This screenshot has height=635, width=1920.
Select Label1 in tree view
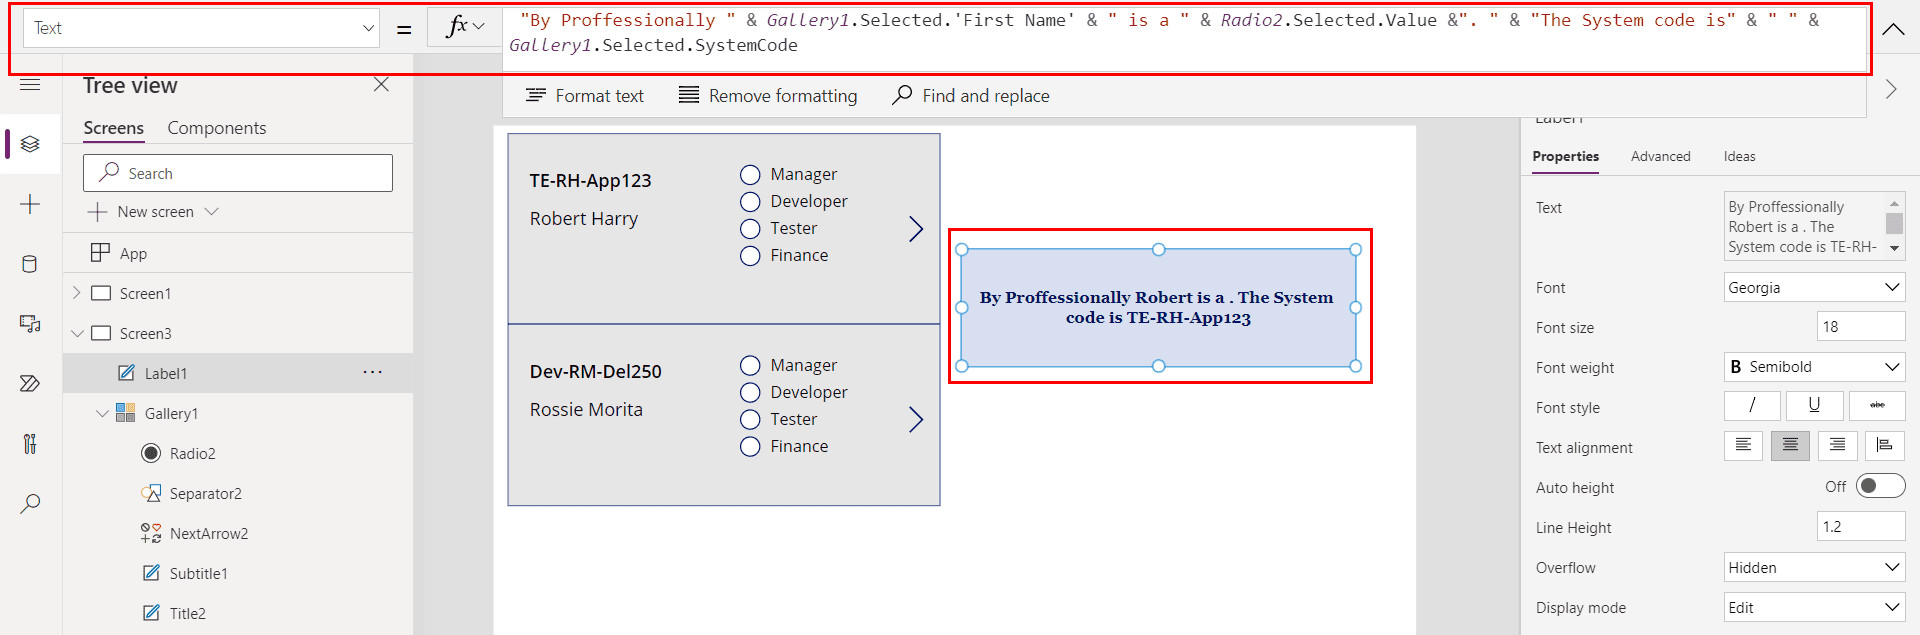[238, 373]
